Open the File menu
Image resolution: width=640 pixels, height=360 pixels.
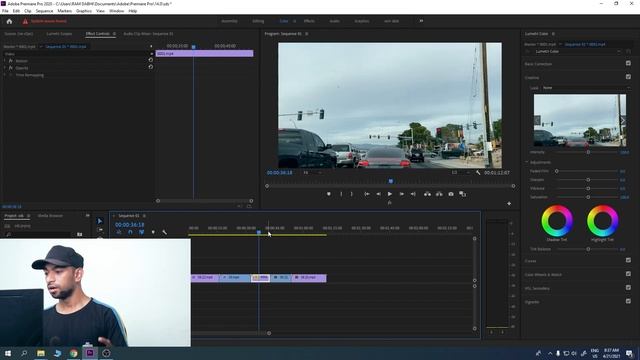(x=5, y=11)
